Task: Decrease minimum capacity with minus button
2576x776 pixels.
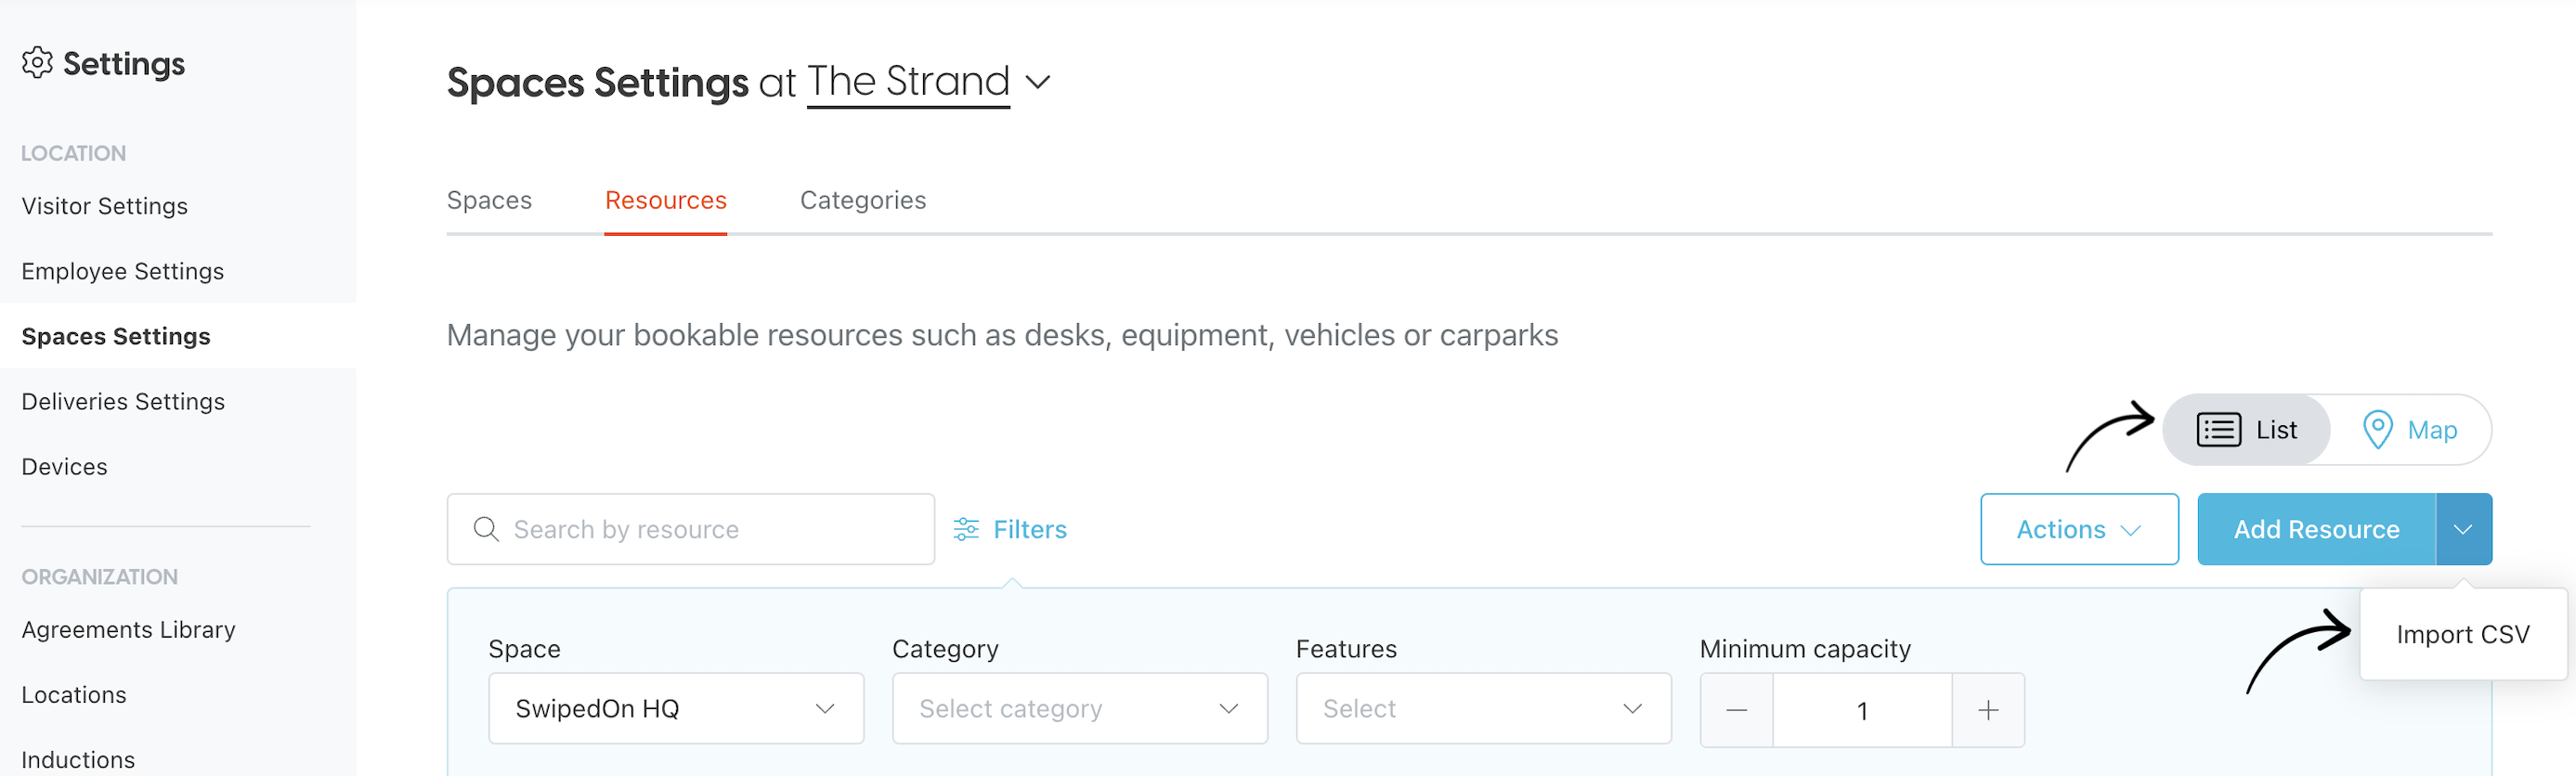Action: [x=1737, y=710]
